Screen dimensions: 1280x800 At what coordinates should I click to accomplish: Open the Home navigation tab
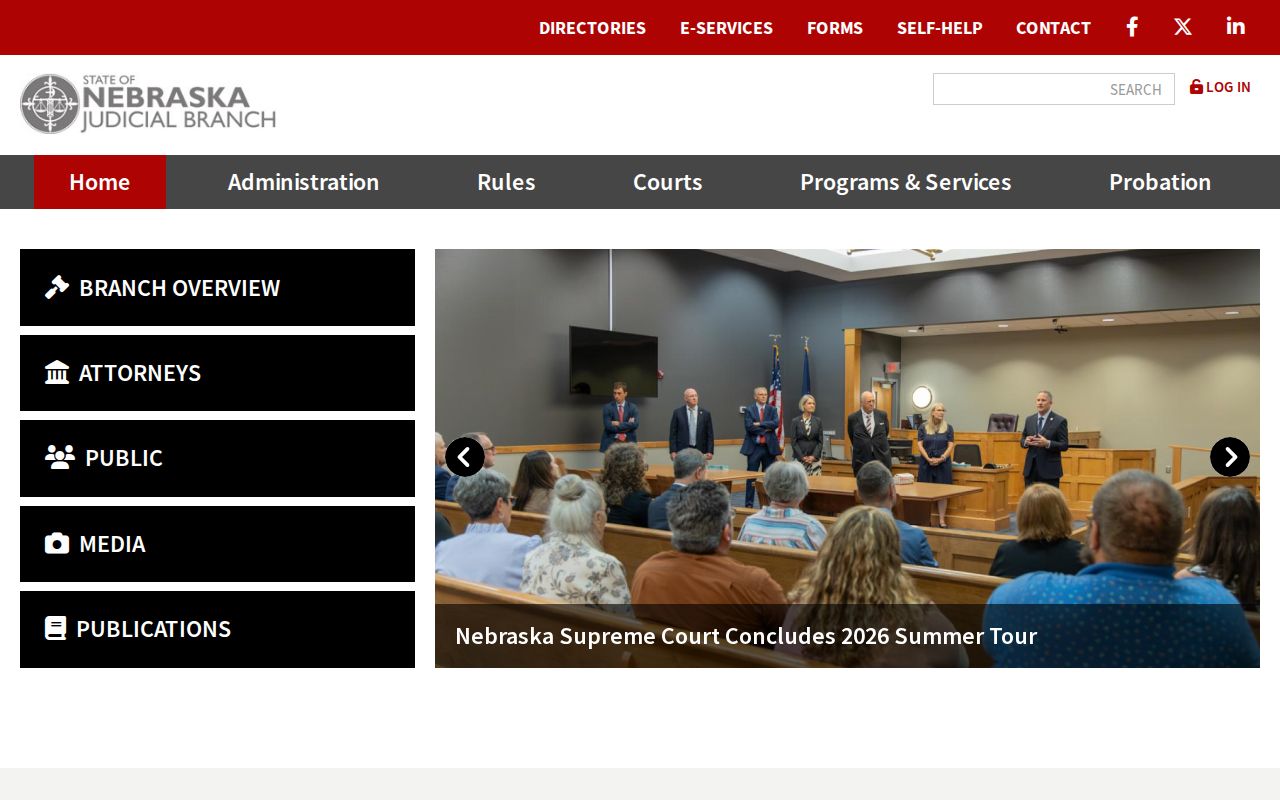click(100, 182)
